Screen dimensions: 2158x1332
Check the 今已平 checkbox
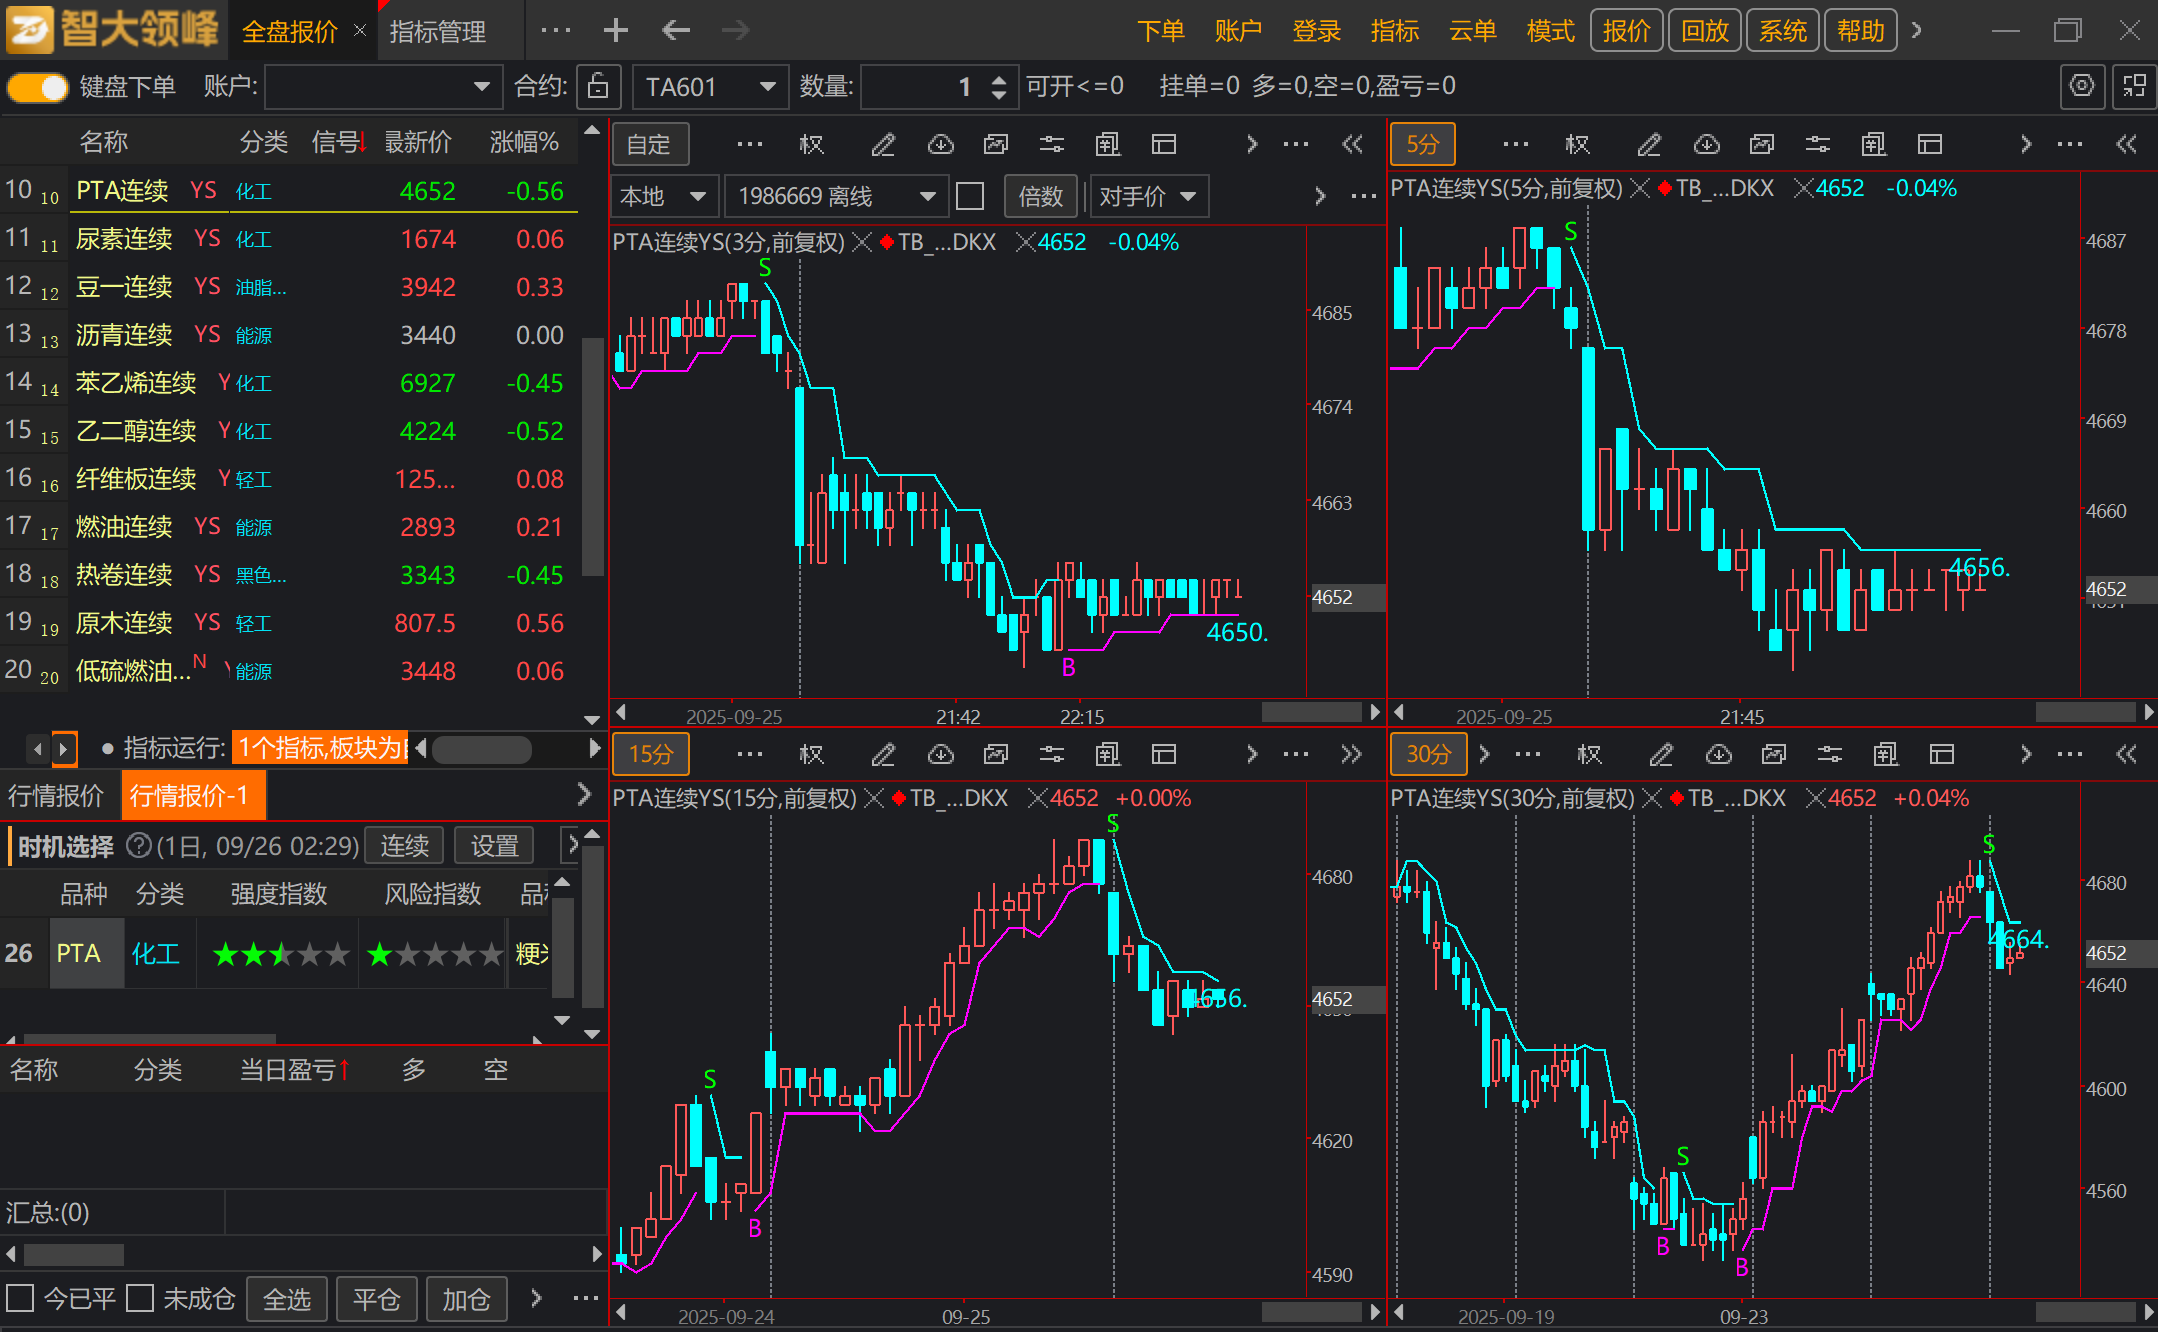click(x=20, y=1298)
